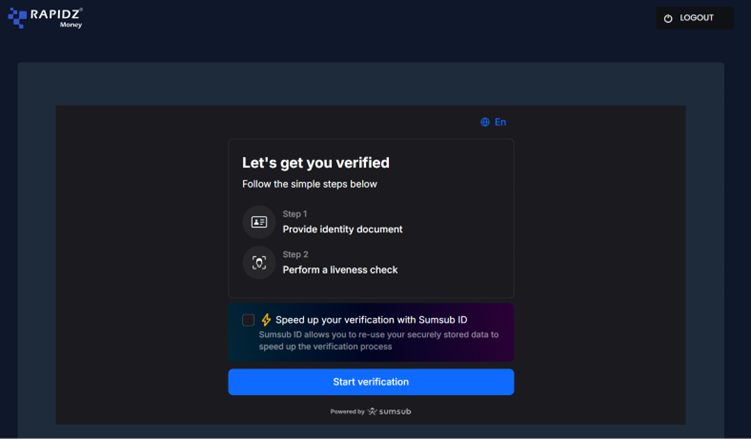Enable the Sumsub ID speed-up checkbox

(248, 320)
